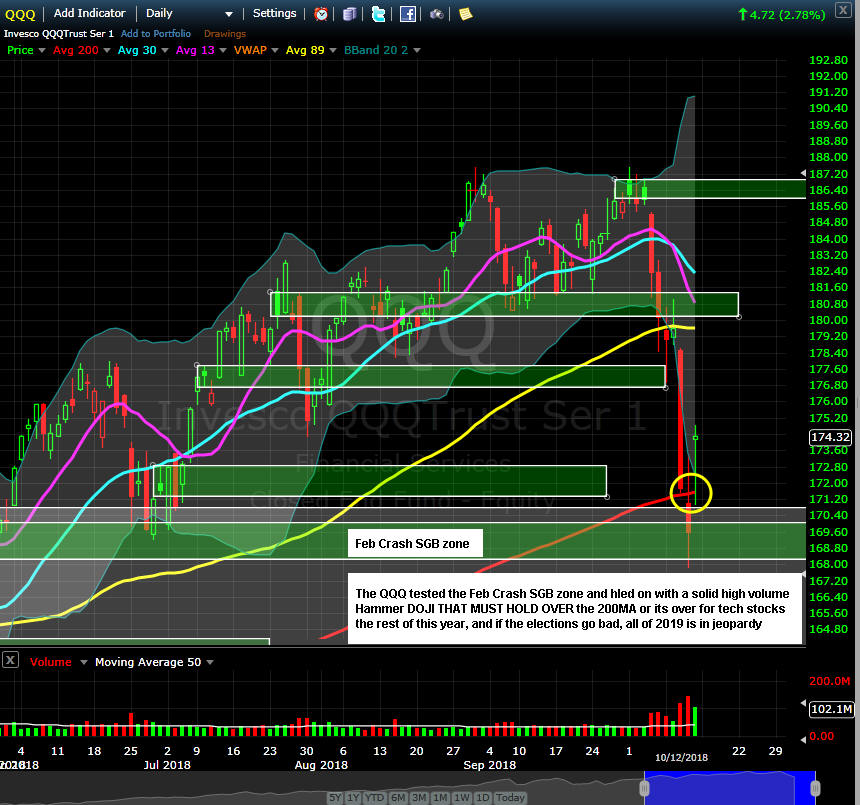The image size is (860, 805).
Task: Click the QQQ ticker symbol field
Action: pyautogui.click(x=21, y=14)
